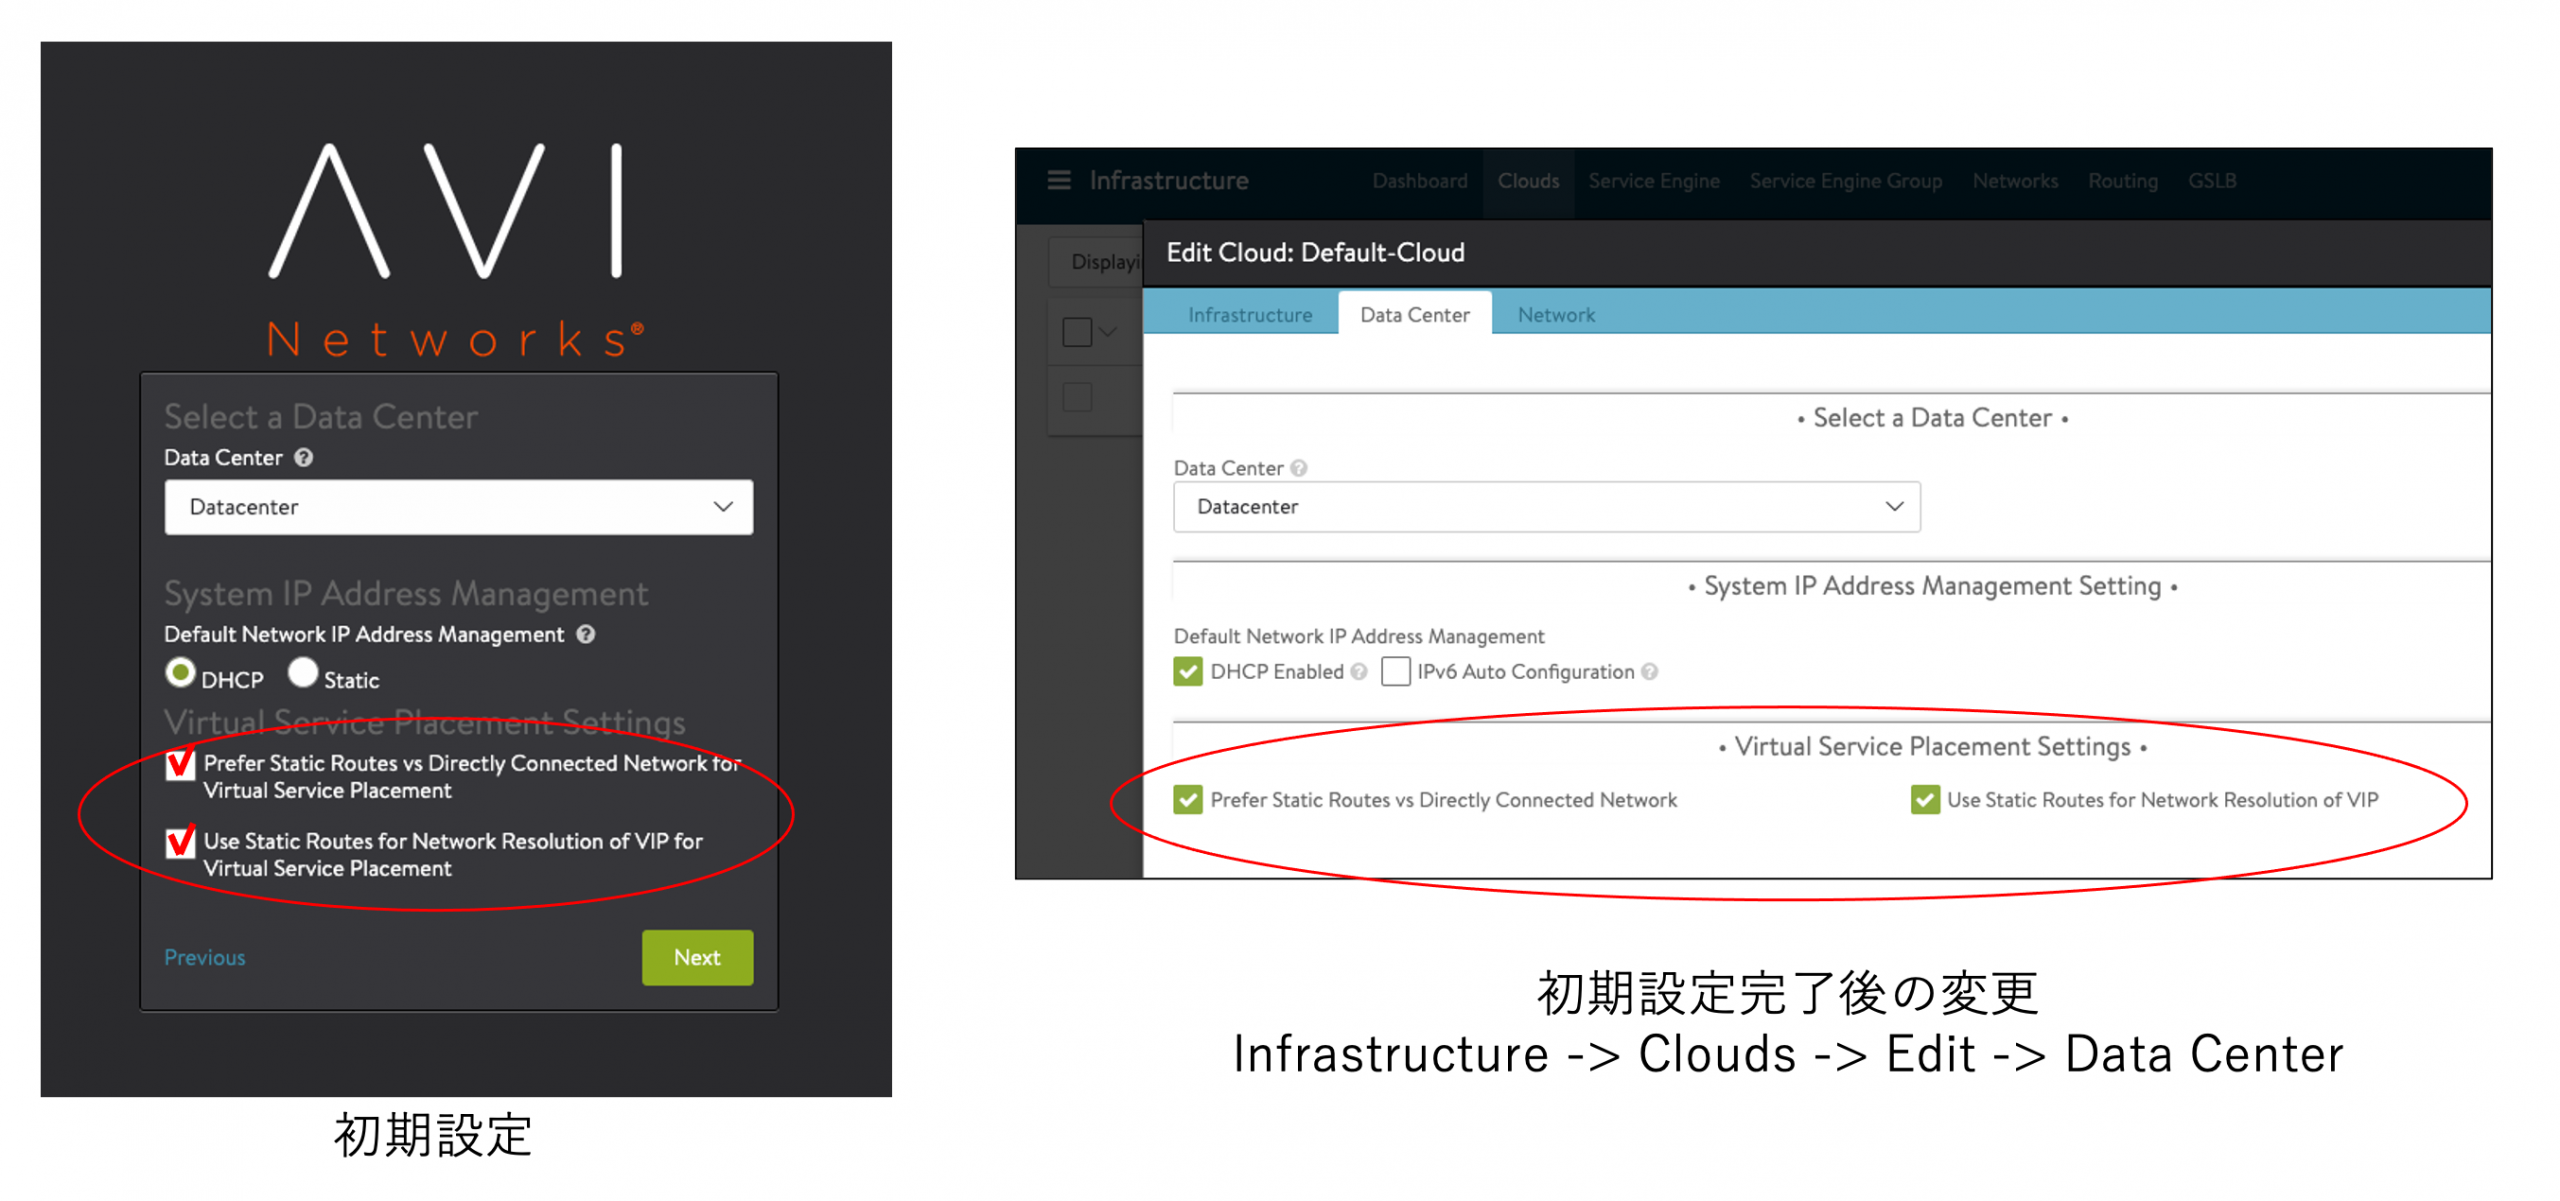Toggle Use Static Routes for Network Resolution of VIP in Edit Cloud
Image resolution: width=2560 pixels, height=1201 pixels.
(1924, 801)
